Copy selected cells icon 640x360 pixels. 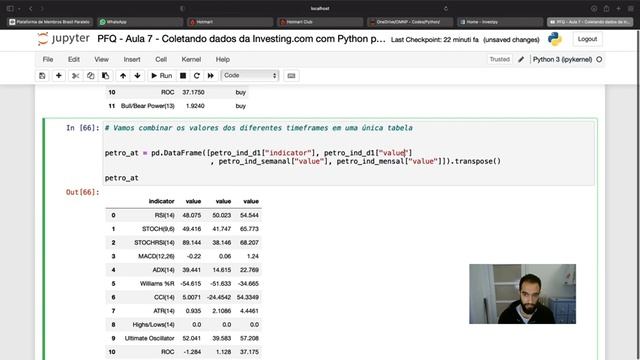(91, 76)
